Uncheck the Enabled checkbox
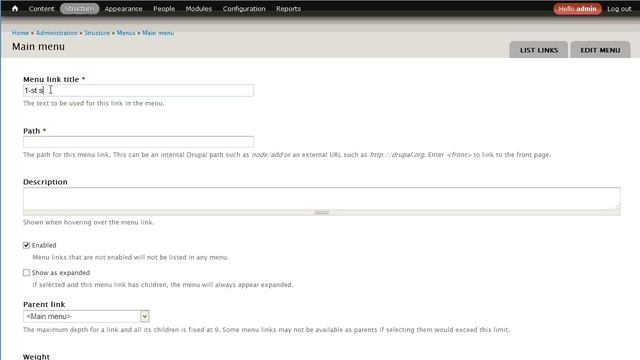Screen dimensions: 640x360 tap(27, 245)
